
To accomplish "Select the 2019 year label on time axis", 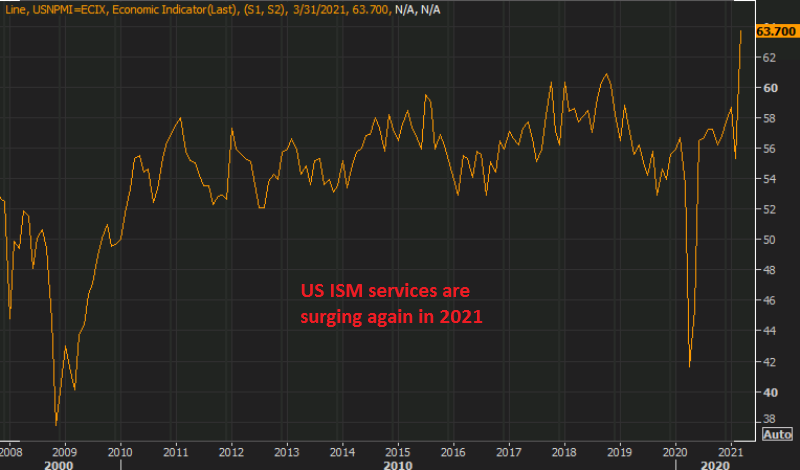I will click(619, 452).
